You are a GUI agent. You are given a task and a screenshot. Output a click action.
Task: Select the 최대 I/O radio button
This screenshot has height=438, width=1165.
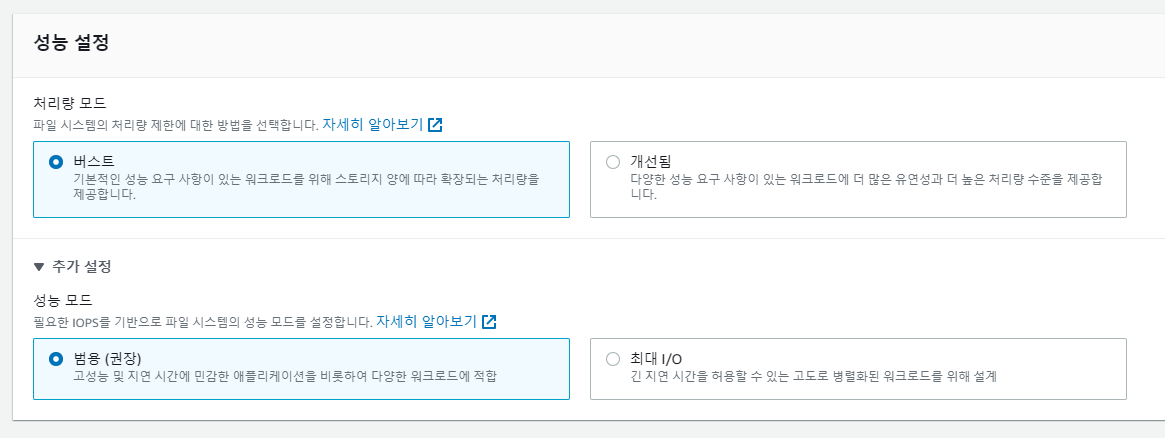612,359
